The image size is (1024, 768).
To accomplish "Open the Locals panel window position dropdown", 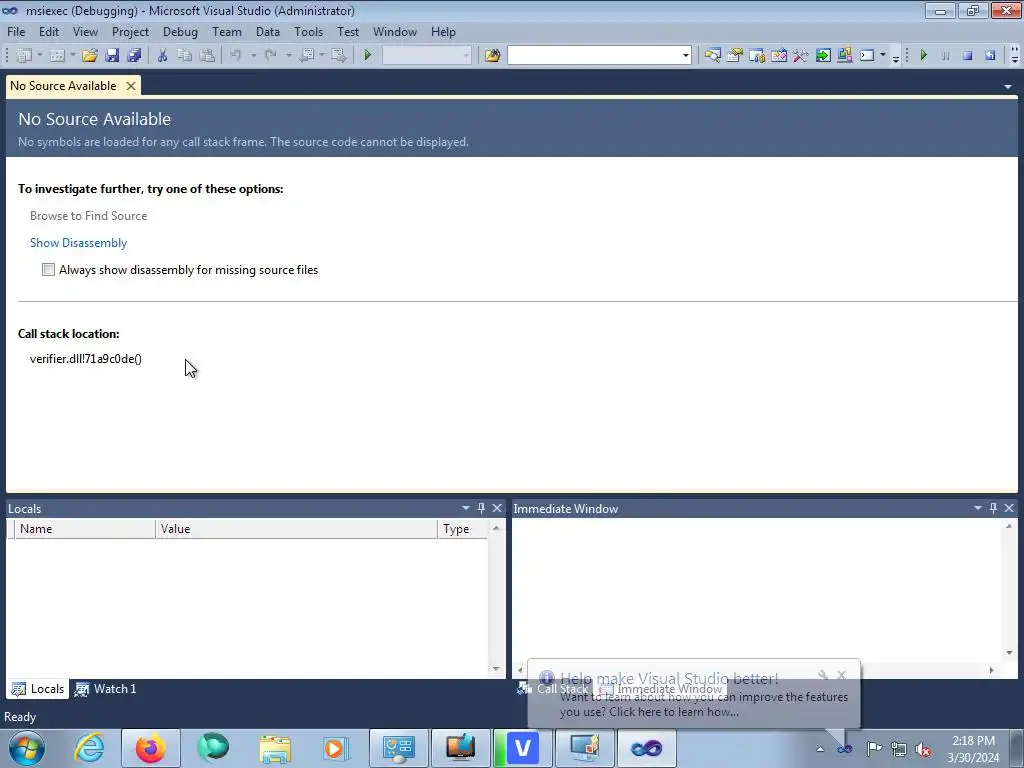I will coord(466,508).
